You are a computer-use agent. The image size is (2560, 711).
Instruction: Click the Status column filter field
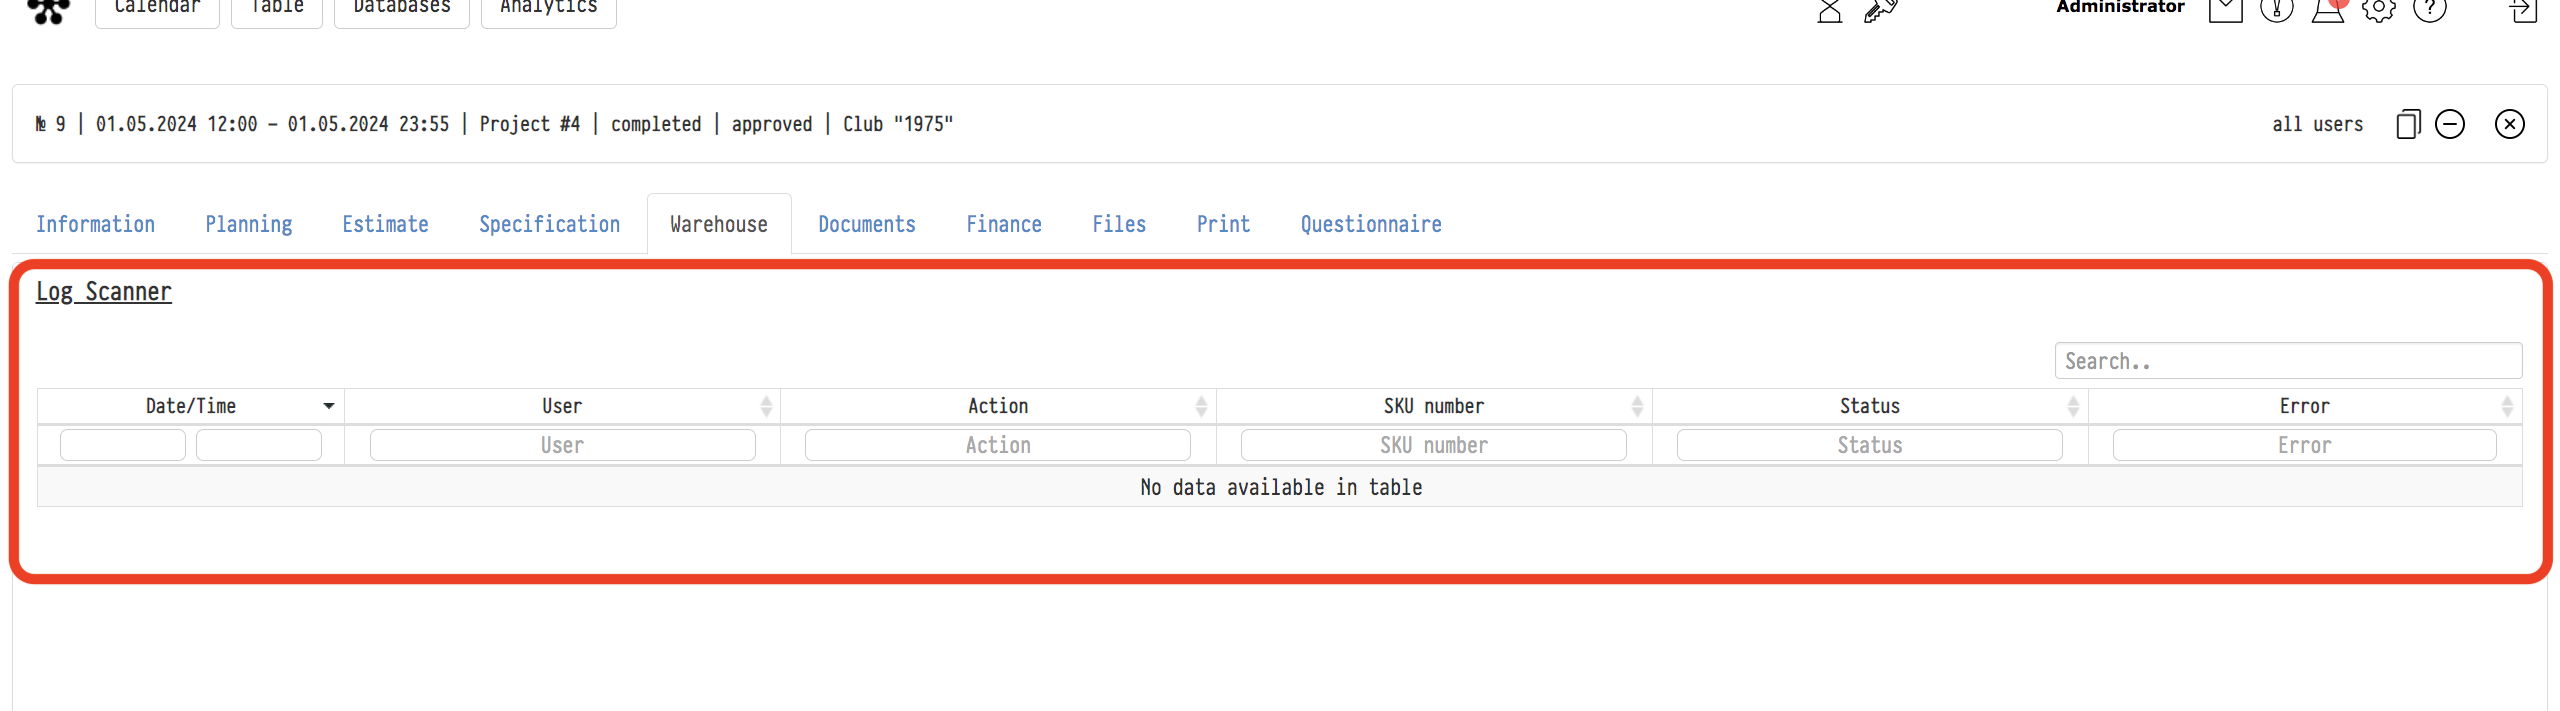(1869, 445)
